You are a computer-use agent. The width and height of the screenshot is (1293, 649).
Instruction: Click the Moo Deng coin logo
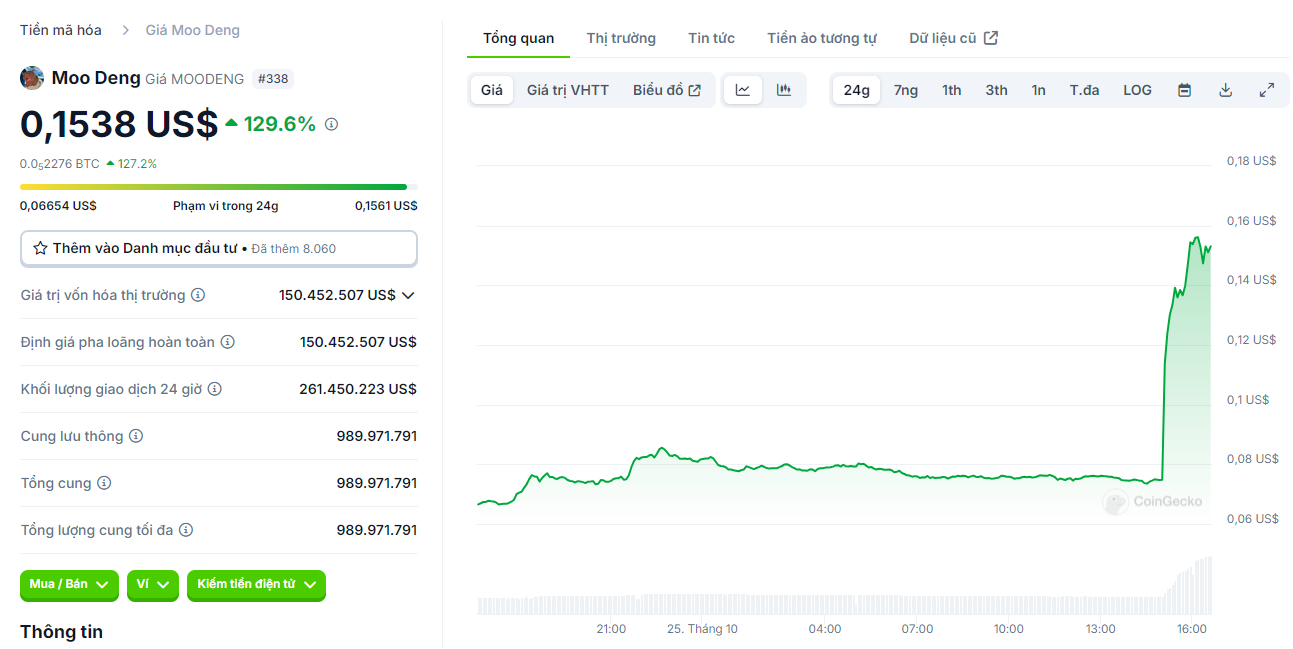click(31, 78)
